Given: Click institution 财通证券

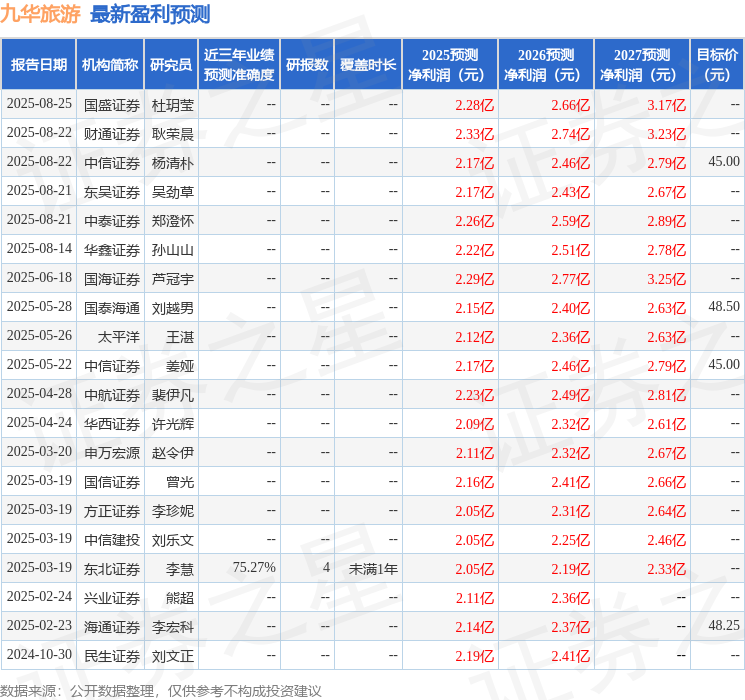Looking at the screenshot, I should 112,134.
